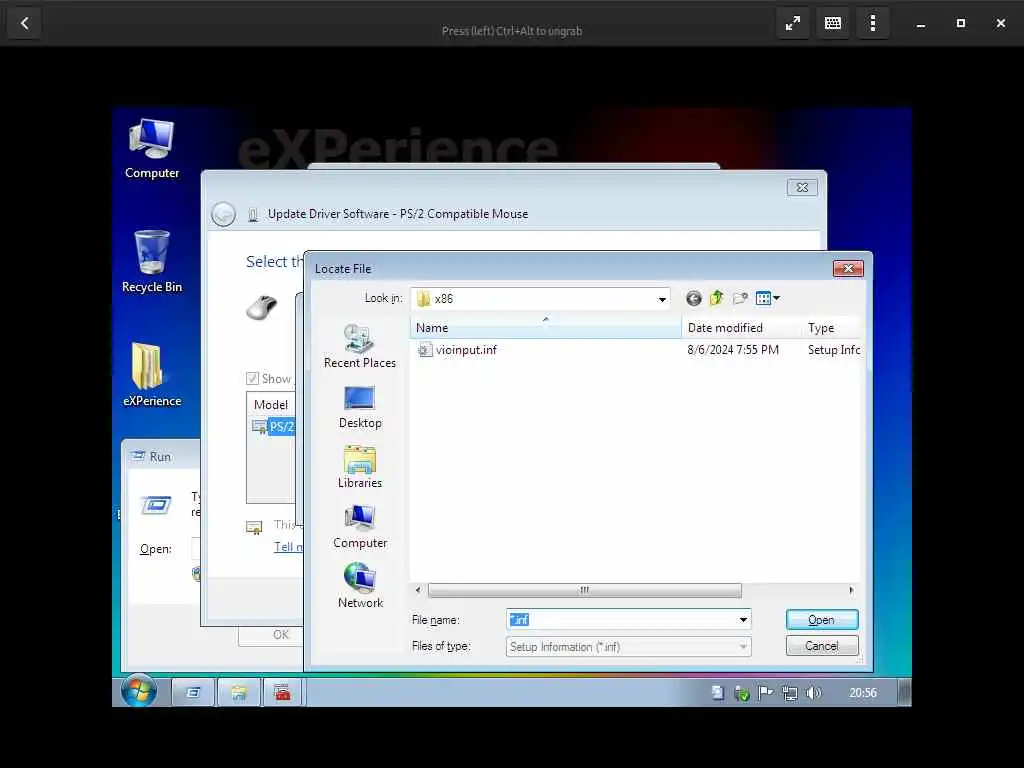Open Computer desktop icon
Screen dimensions: 1024x768
click(152, 149)
